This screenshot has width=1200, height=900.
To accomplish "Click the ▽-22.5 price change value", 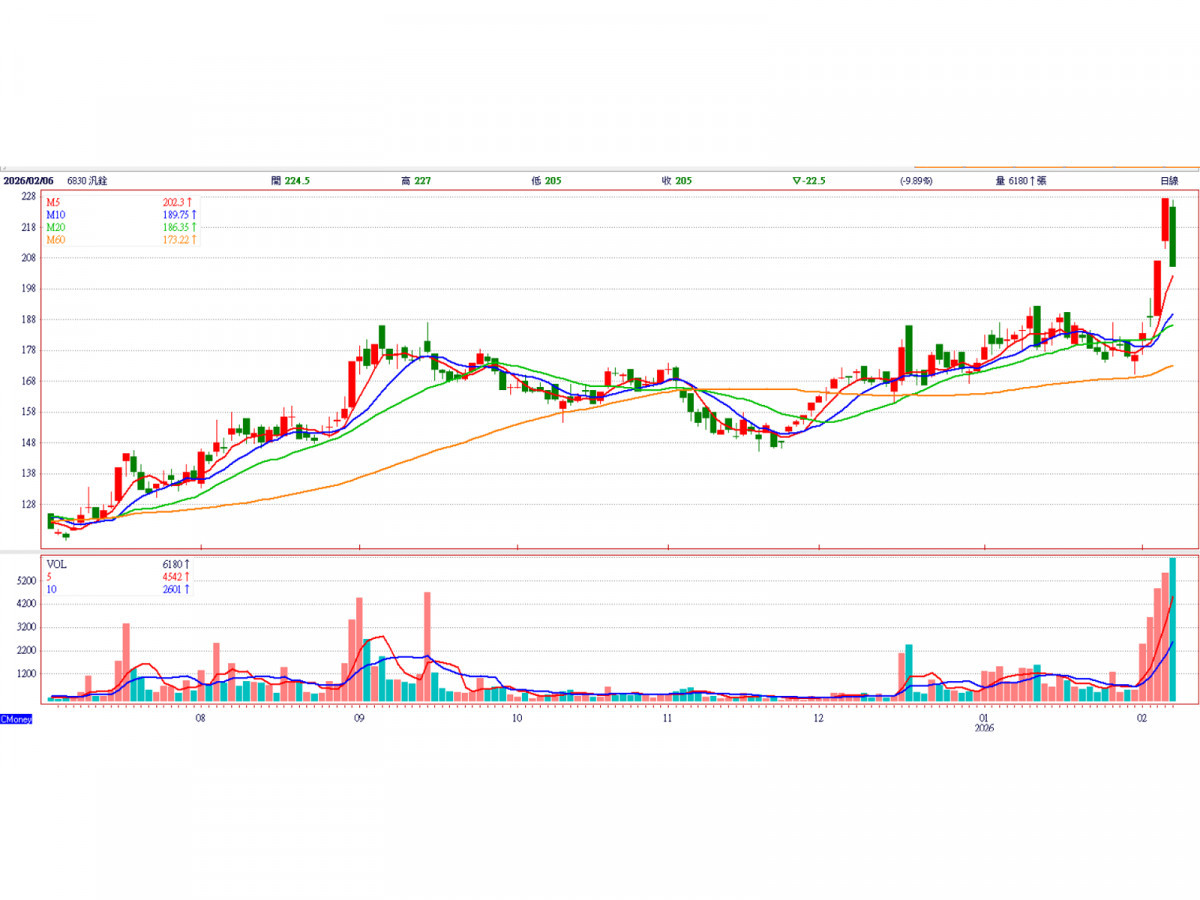I will pos(808,181).
